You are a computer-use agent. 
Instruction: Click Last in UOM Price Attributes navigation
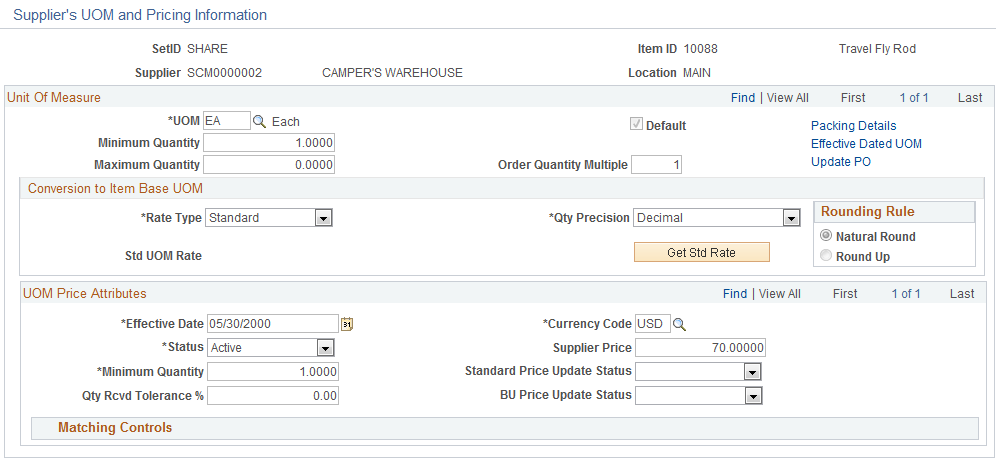coord(962,293)
